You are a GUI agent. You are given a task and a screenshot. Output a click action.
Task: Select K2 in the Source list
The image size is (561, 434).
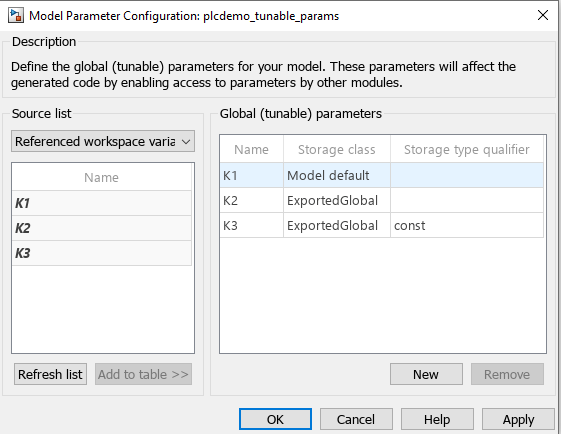[x=102, y=228]
